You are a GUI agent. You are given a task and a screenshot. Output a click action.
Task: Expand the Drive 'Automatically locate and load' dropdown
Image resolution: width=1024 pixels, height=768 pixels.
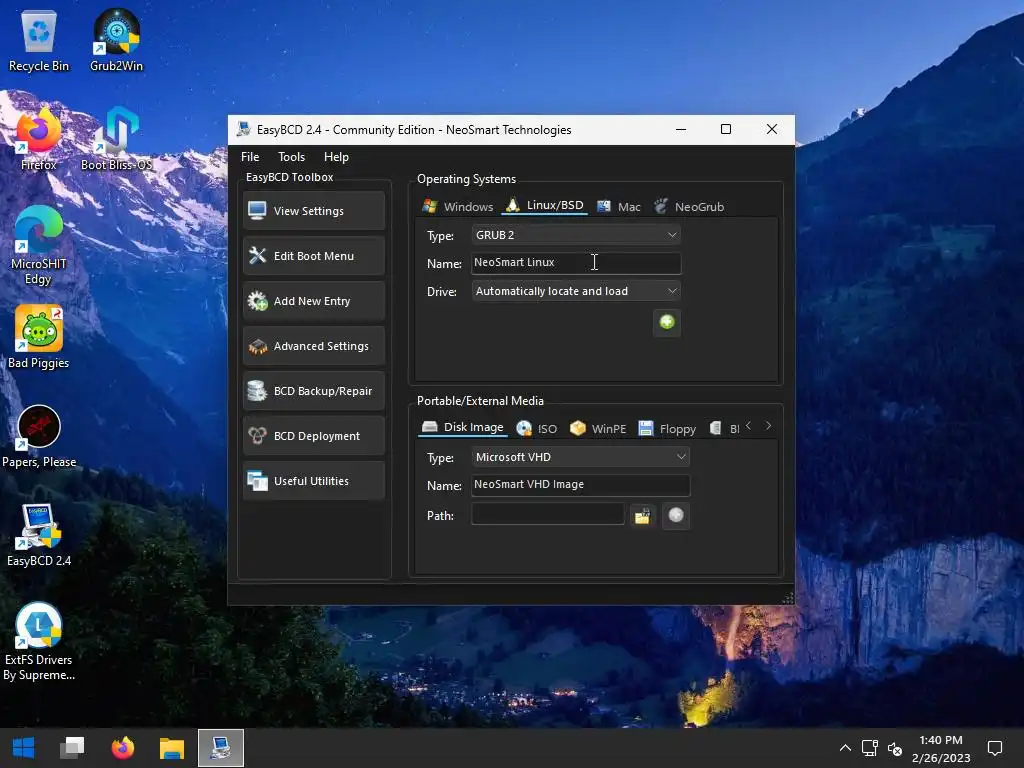pyautogui.click(x=576, y=291)
